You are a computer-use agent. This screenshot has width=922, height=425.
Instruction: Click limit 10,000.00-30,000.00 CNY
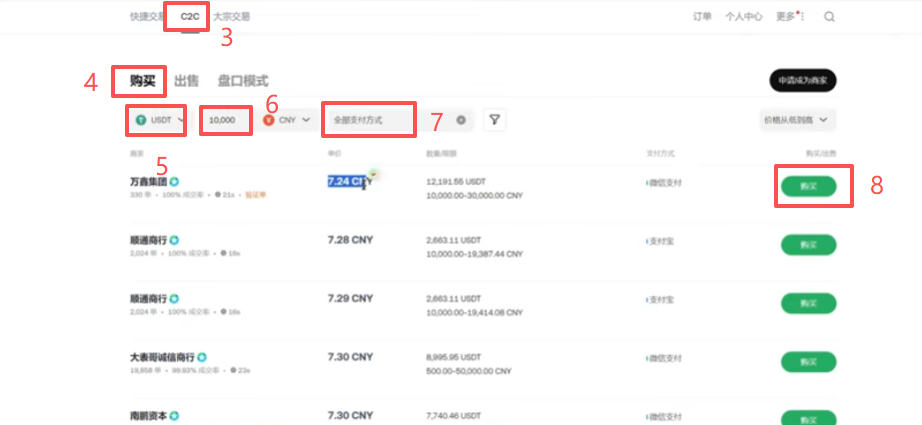click(x=475, y=195)
